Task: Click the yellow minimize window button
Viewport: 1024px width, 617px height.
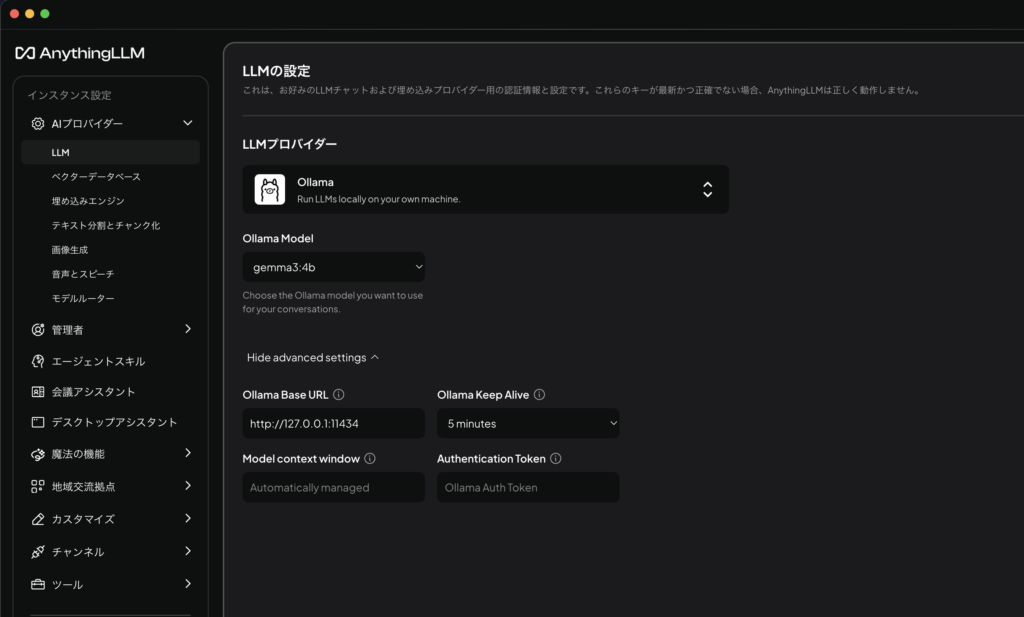Action: pyautogui.click(x=29, y=14)
